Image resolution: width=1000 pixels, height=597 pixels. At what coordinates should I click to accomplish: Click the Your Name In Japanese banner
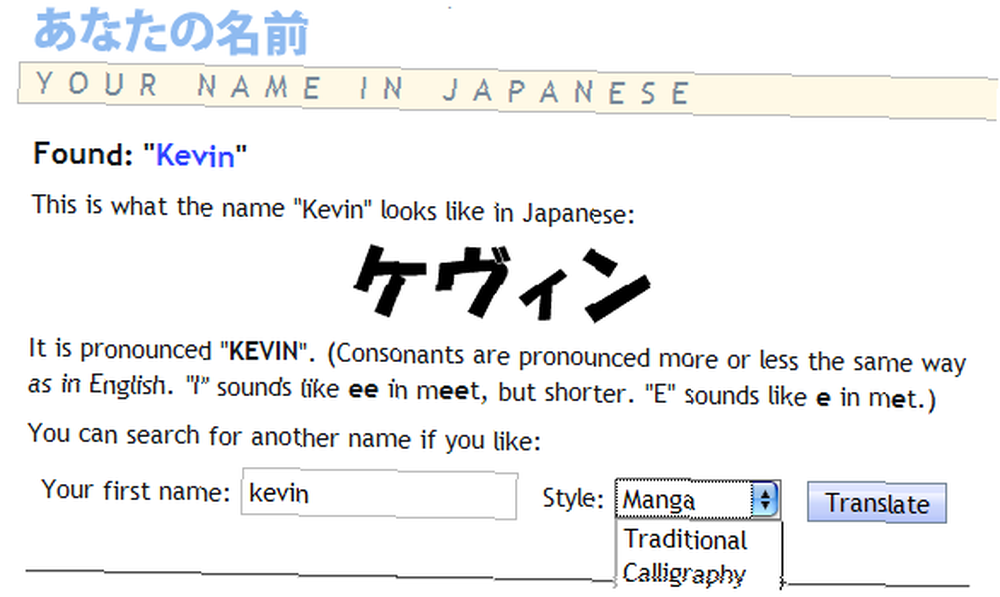507,91
